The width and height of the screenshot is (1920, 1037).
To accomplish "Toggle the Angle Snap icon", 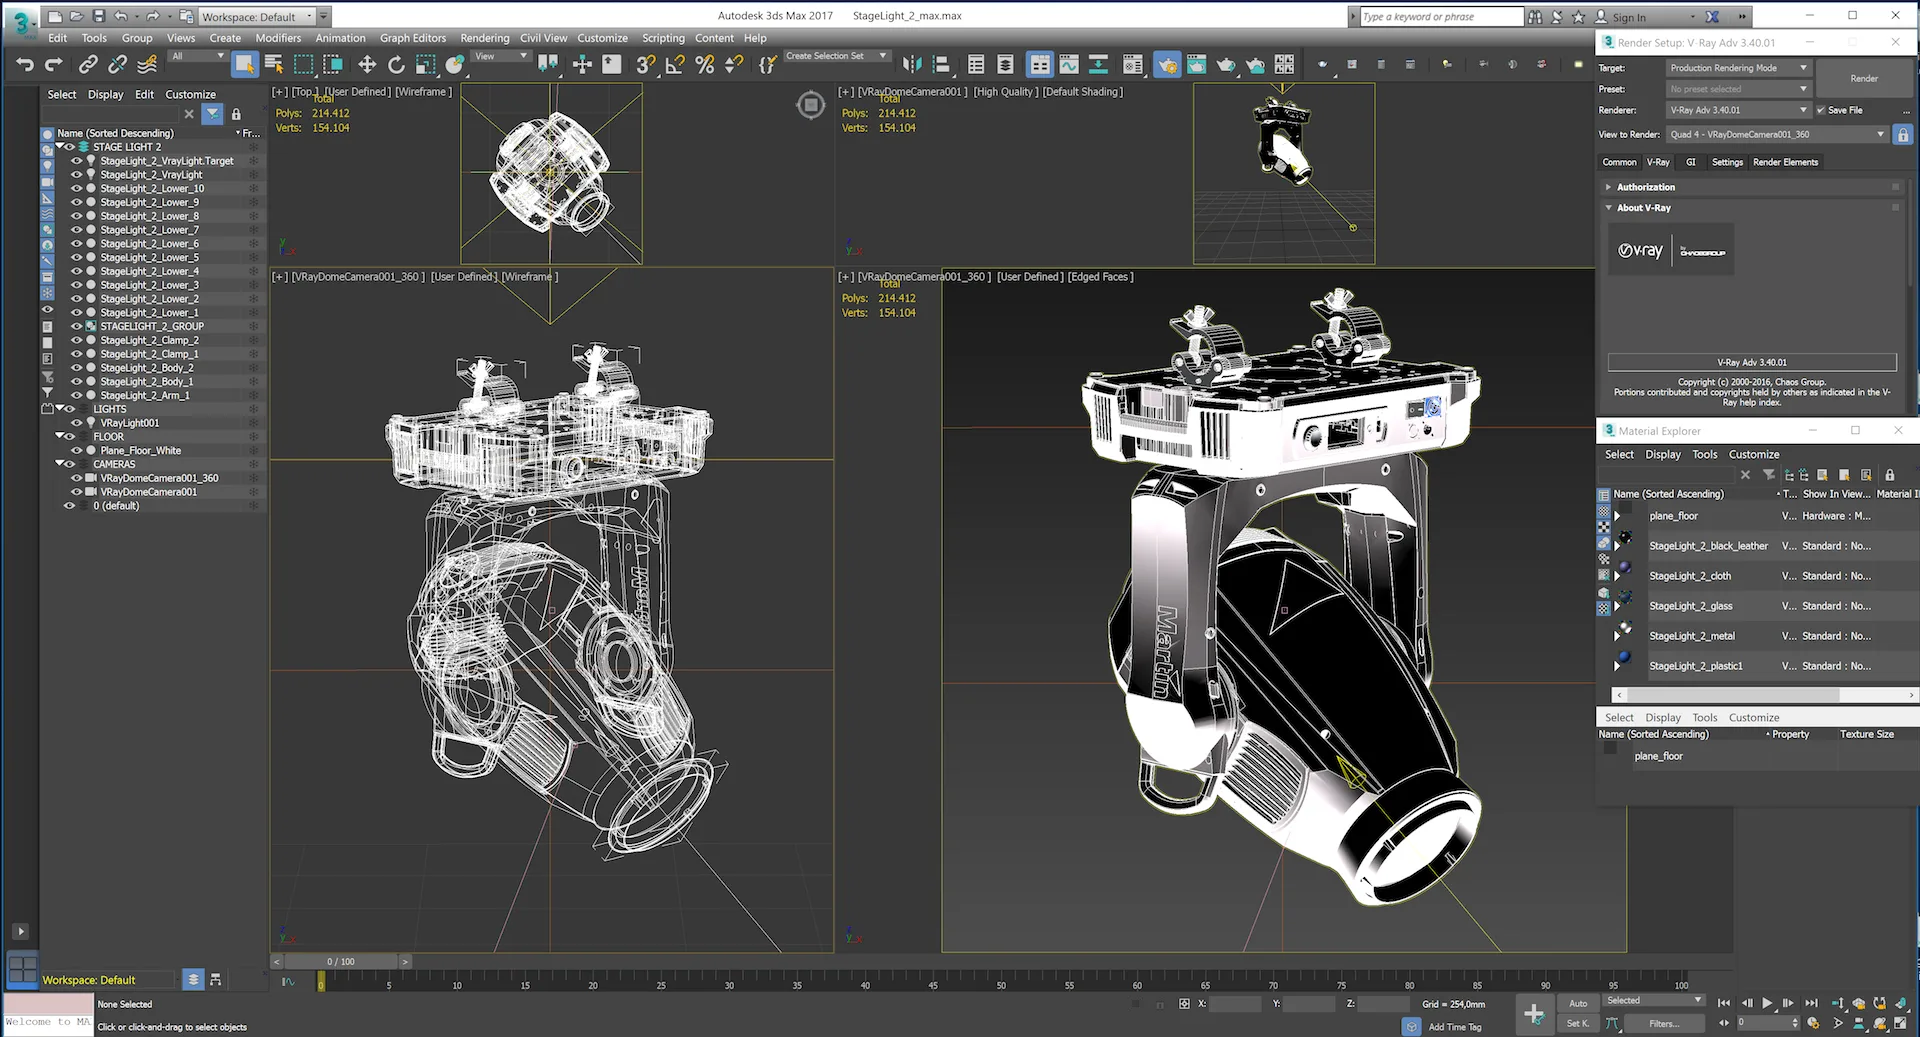I will tap(675, 65).
